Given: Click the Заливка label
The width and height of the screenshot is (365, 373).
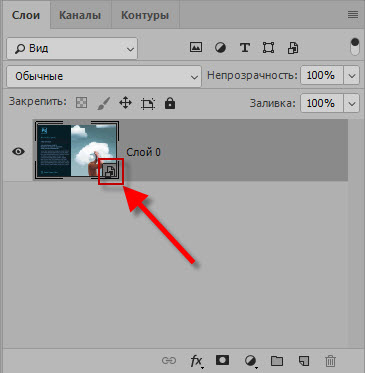Looking at the screenshot, I should coord(273,103).
